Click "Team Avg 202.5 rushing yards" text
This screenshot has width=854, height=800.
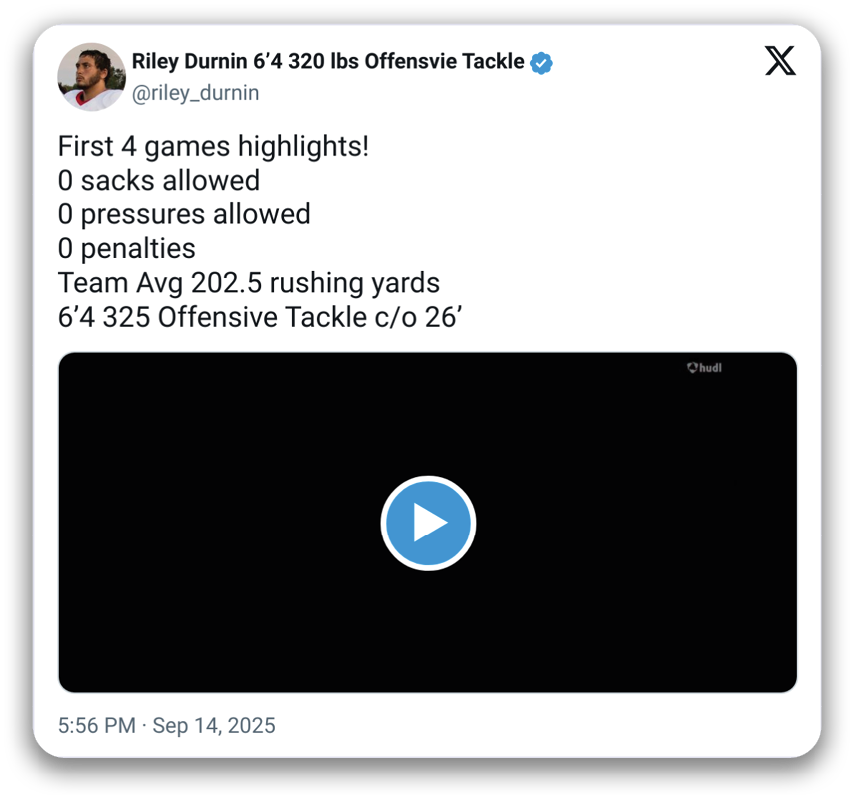click(248, 282)
